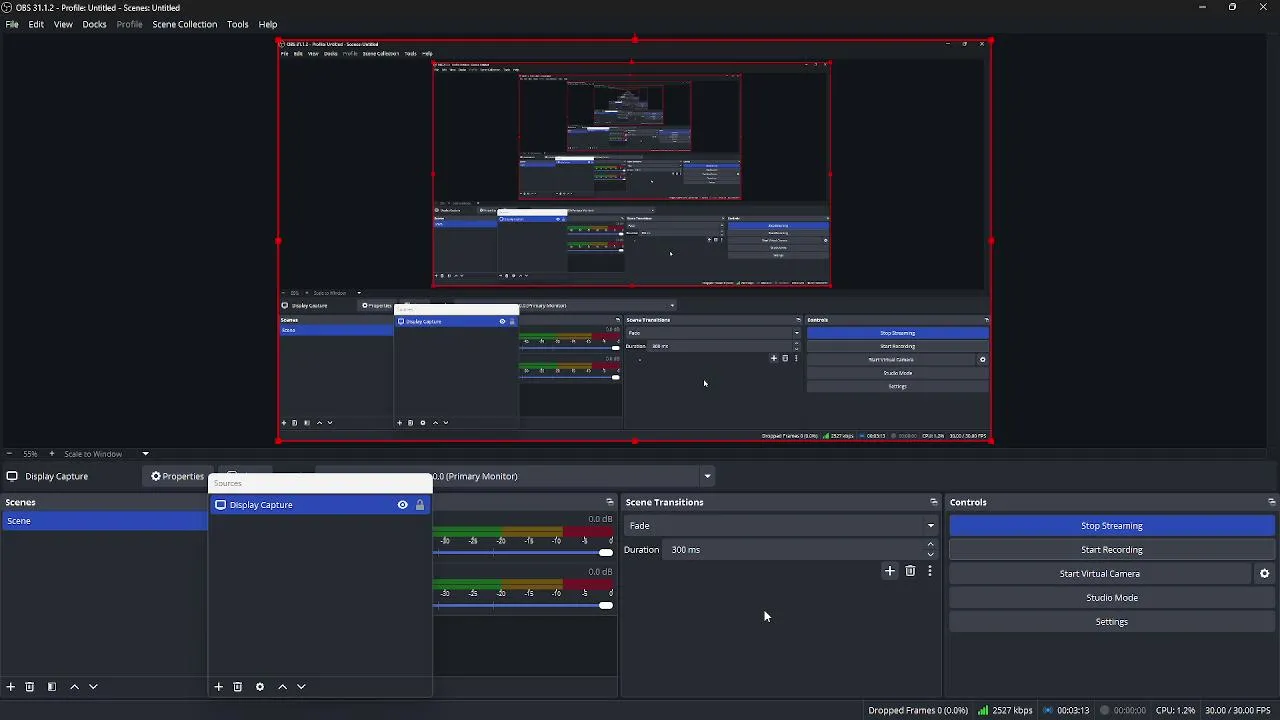The image size is (1280, 720).
Task: Decrease transition duration with down stepper
Action: point(931,554)
